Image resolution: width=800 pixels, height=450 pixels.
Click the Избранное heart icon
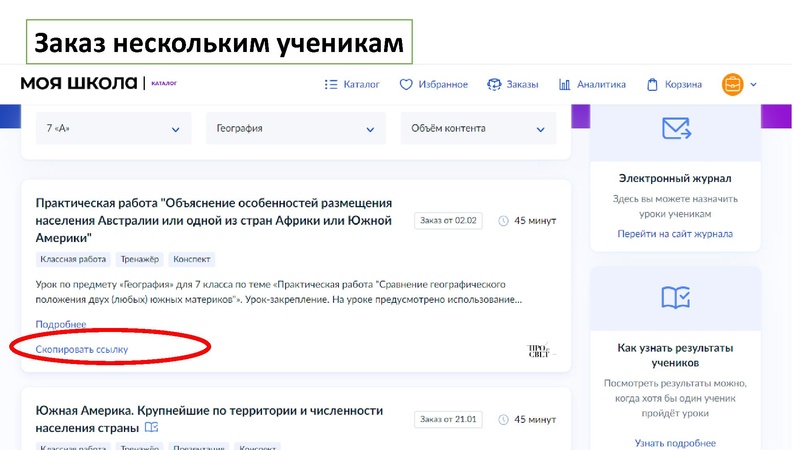[x=406, y=85]
